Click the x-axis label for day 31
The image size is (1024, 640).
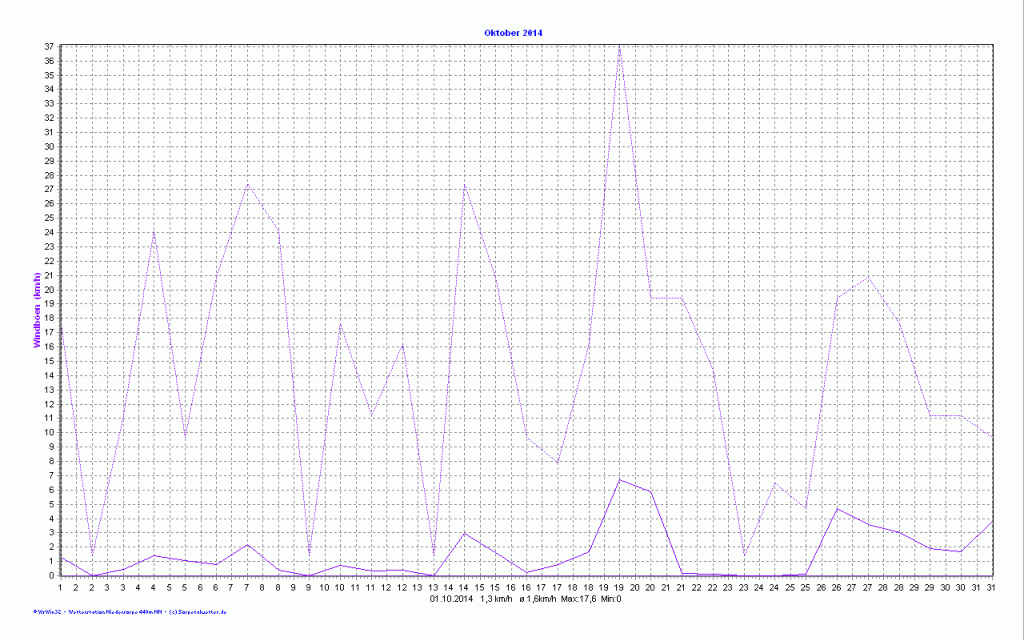992,587
